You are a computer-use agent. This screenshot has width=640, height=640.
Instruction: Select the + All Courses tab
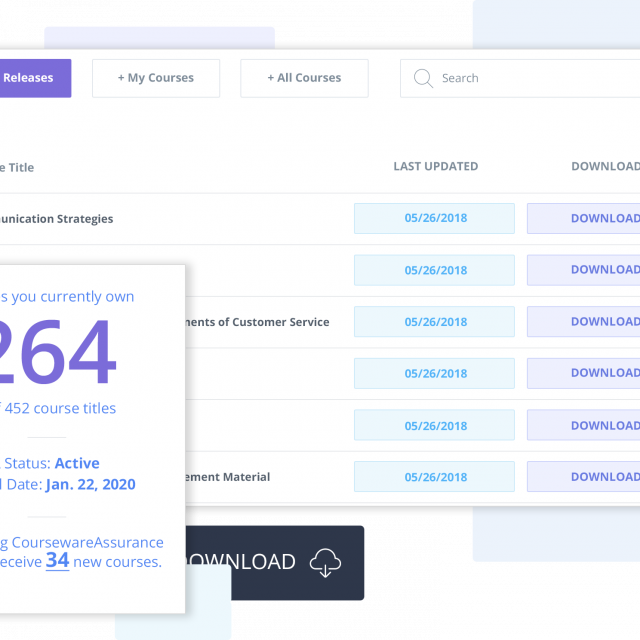(x=304, y=78)
